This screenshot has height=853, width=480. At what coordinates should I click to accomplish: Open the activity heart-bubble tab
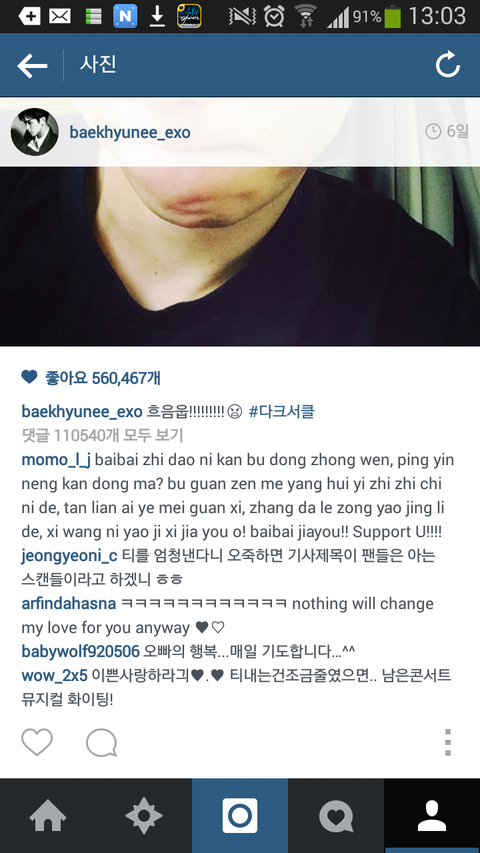coord(336,816)
